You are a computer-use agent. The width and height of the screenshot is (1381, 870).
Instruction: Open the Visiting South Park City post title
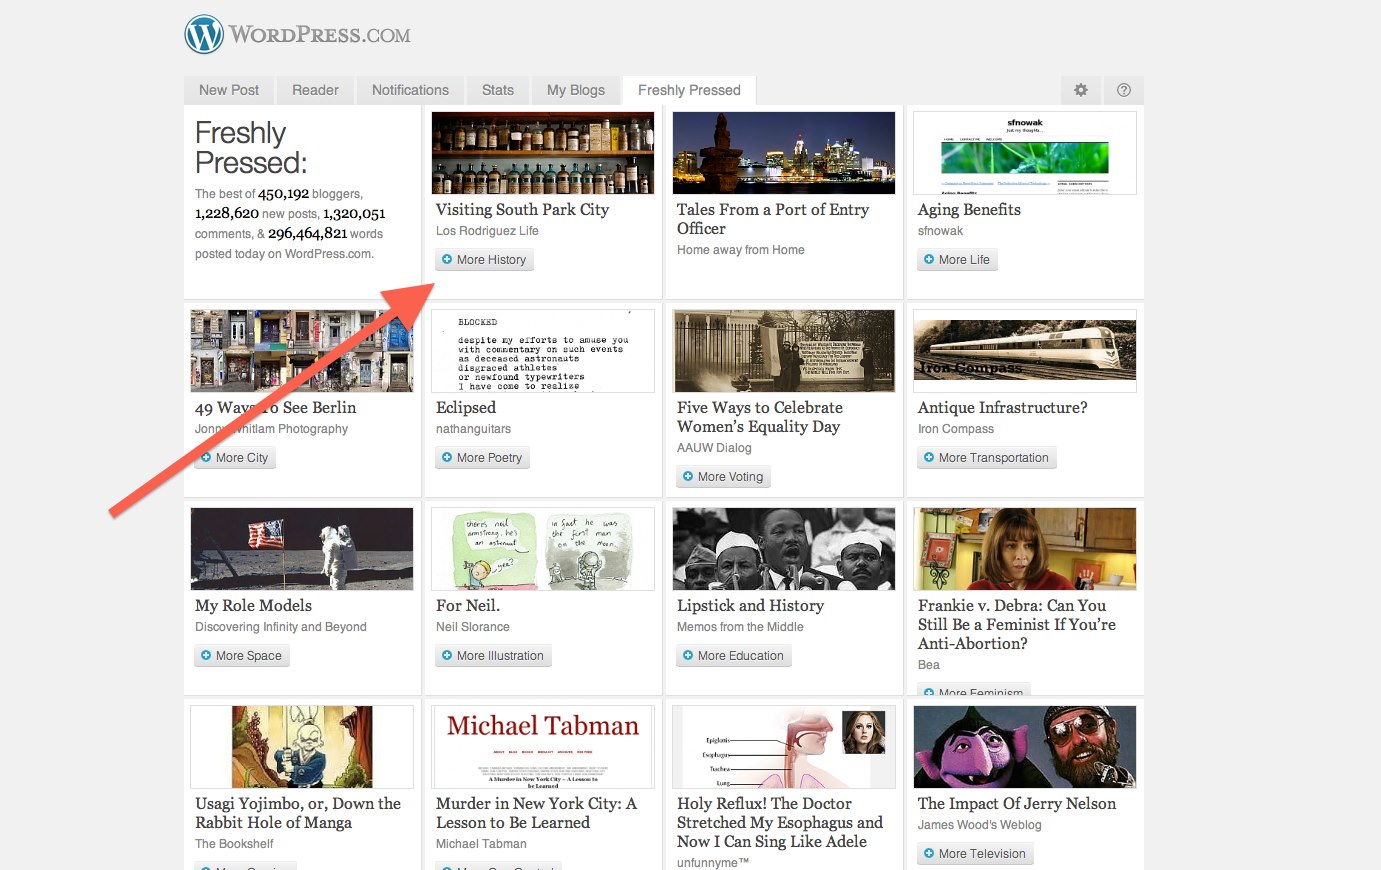coord(522,210)
